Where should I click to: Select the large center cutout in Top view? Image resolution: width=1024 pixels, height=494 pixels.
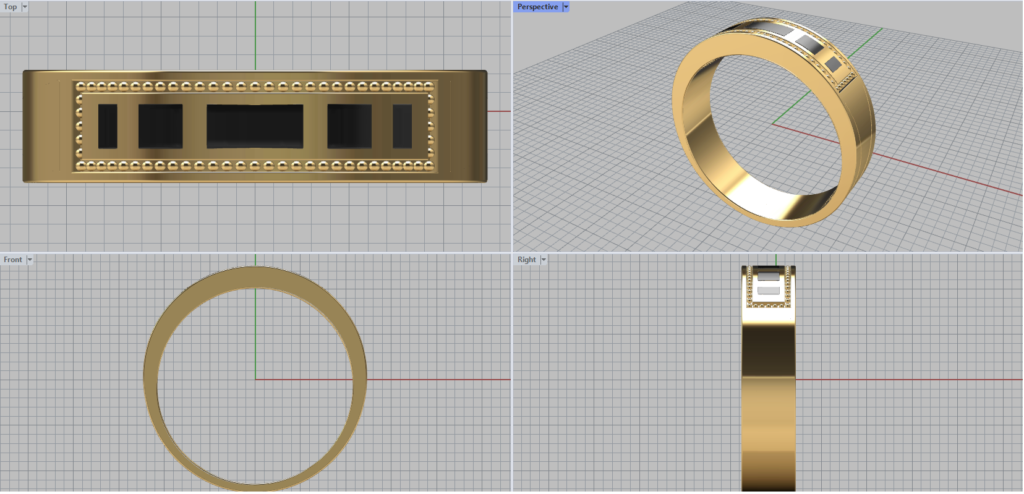[255, 126]
